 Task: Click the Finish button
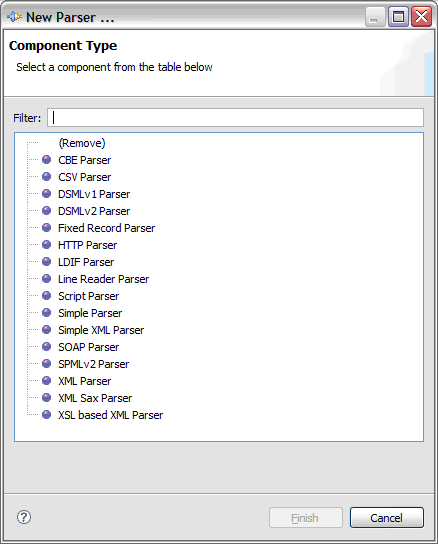click(305, 518)
